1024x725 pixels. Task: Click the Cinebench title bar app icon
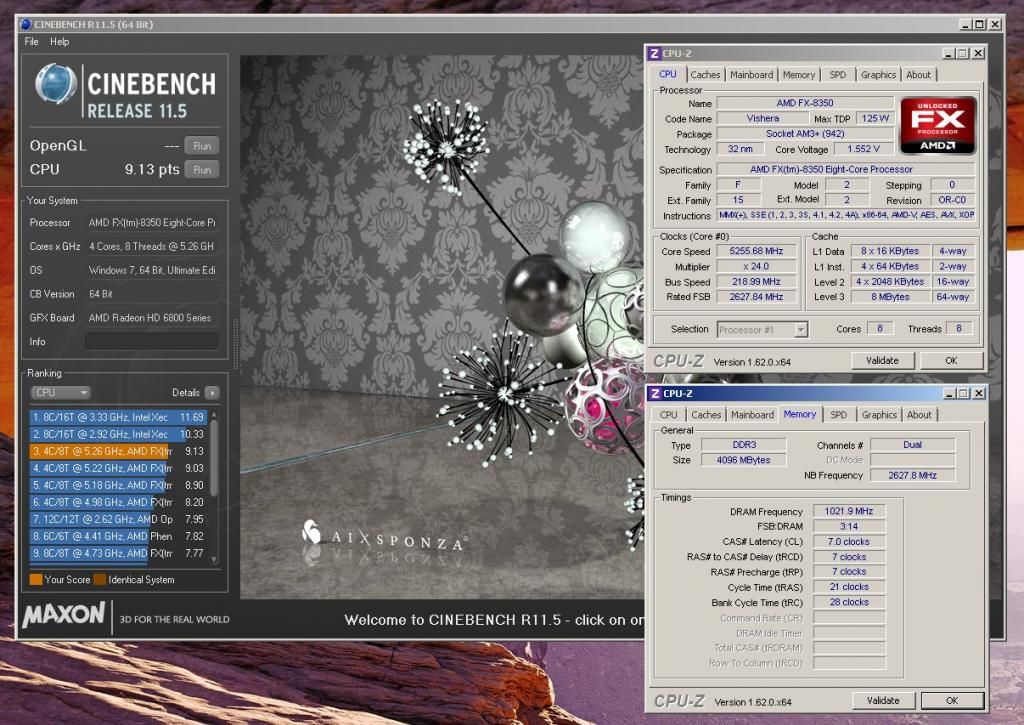(x=26, y=24)
